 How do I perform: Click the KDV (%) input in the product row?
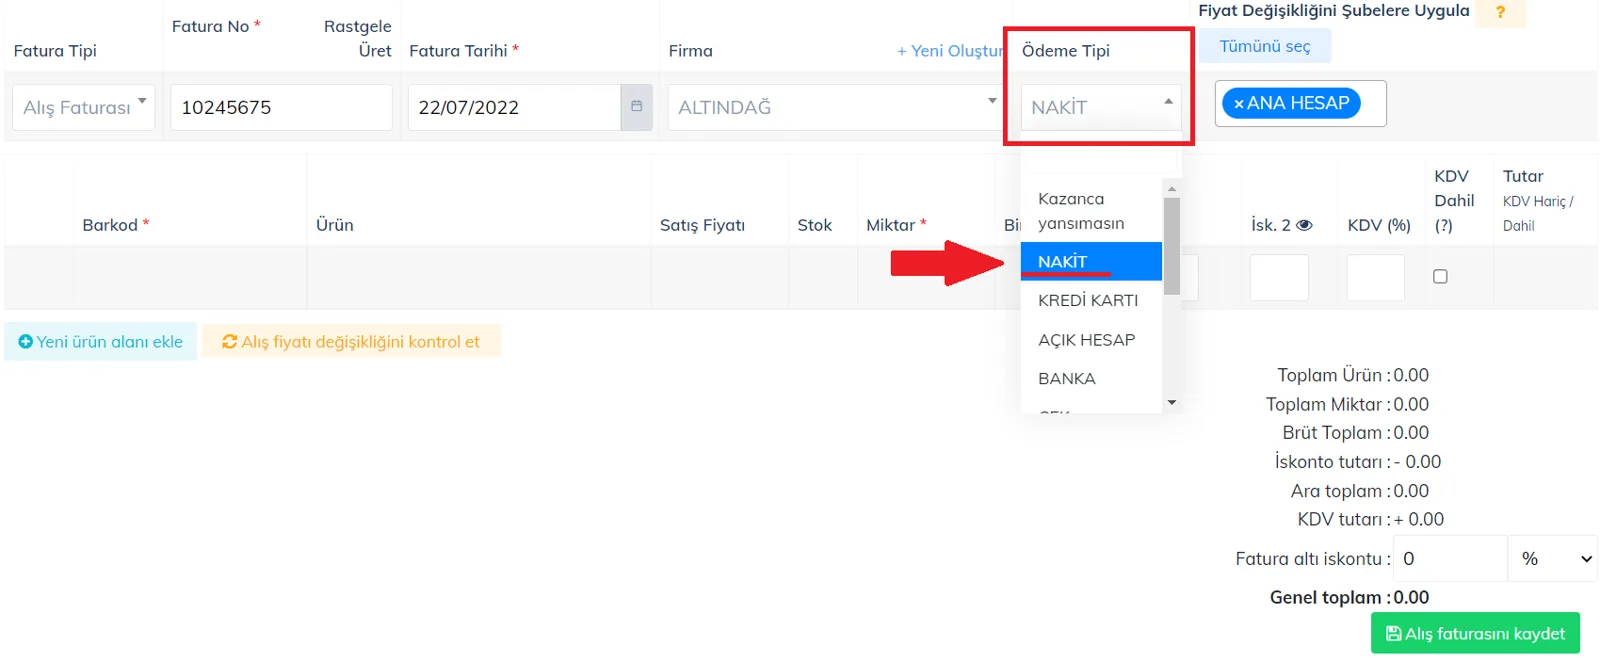pyautogui.click(x=1376, y=277)
